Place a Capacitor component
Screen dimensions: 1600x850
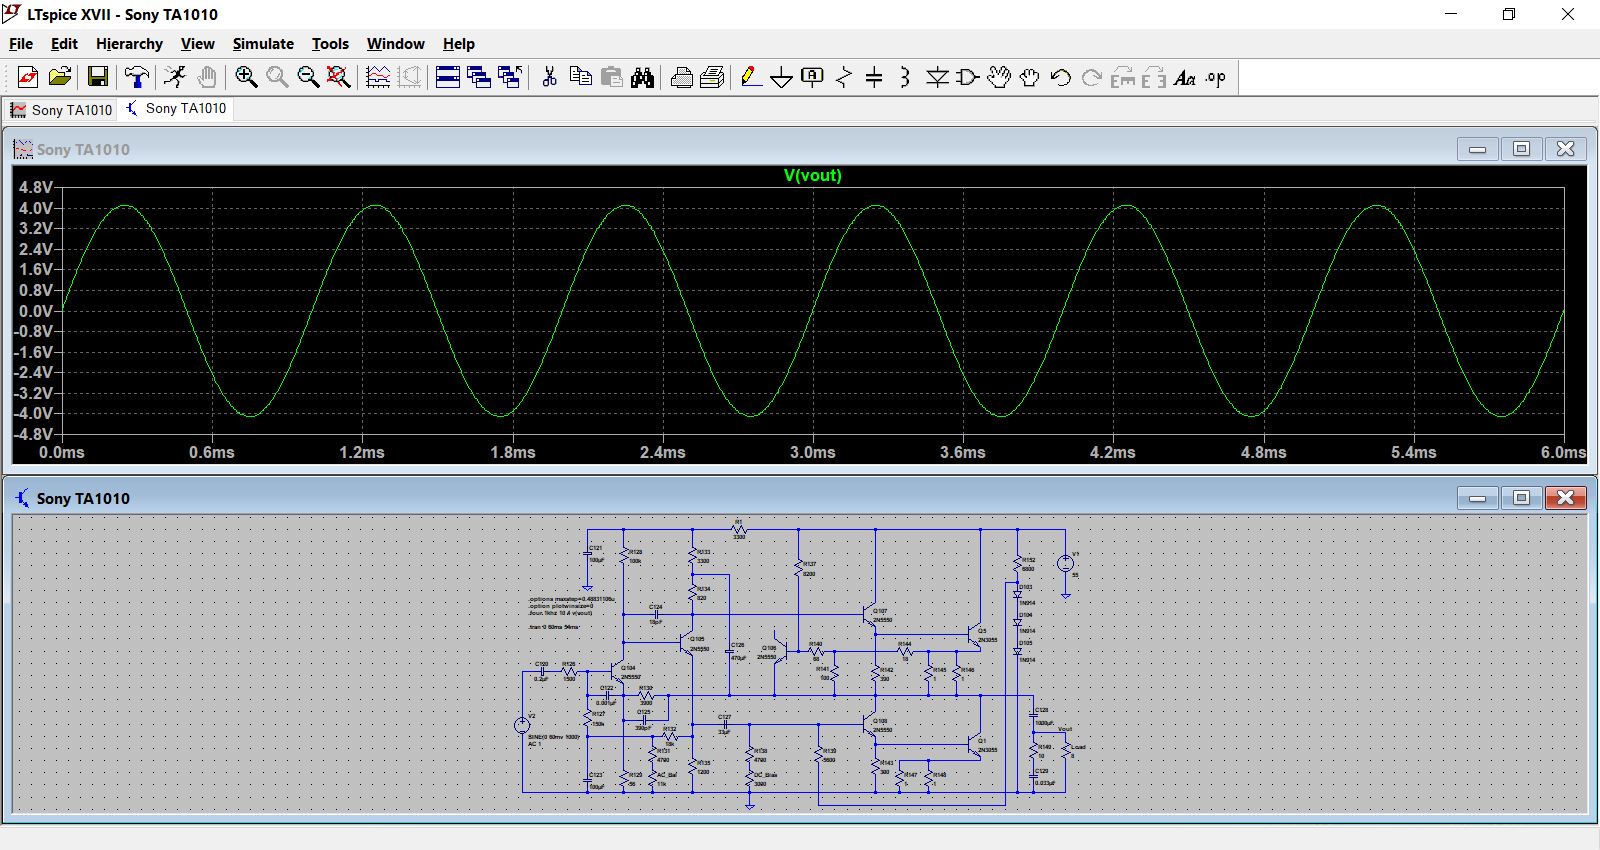874,77
